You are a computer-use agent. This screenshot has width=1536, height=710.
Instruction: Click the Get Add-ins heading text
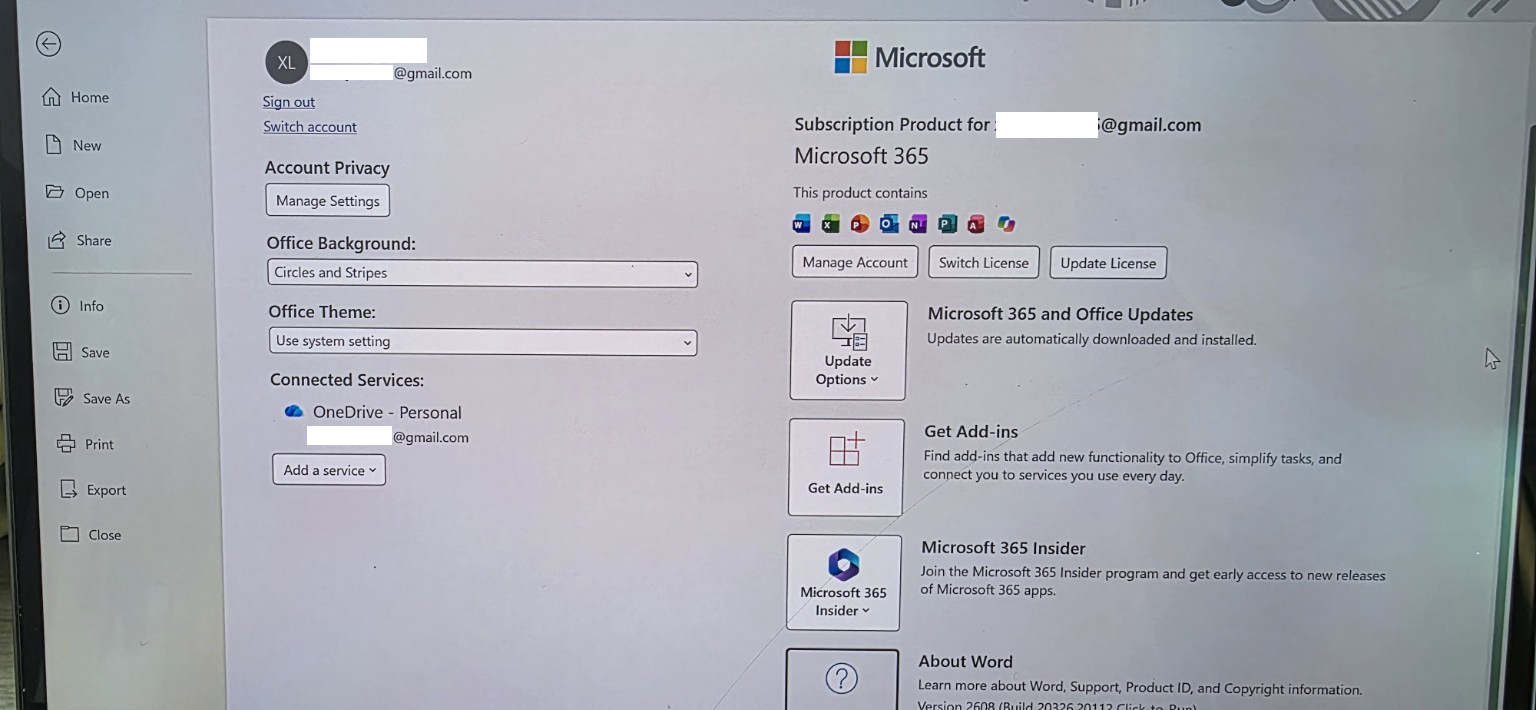coord(971,431)
